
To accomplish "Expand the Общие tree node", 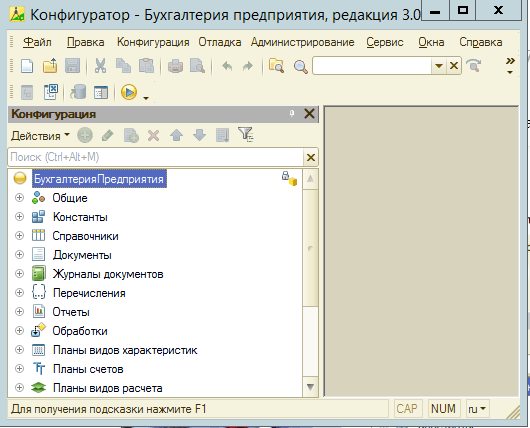I will point(20,197).
